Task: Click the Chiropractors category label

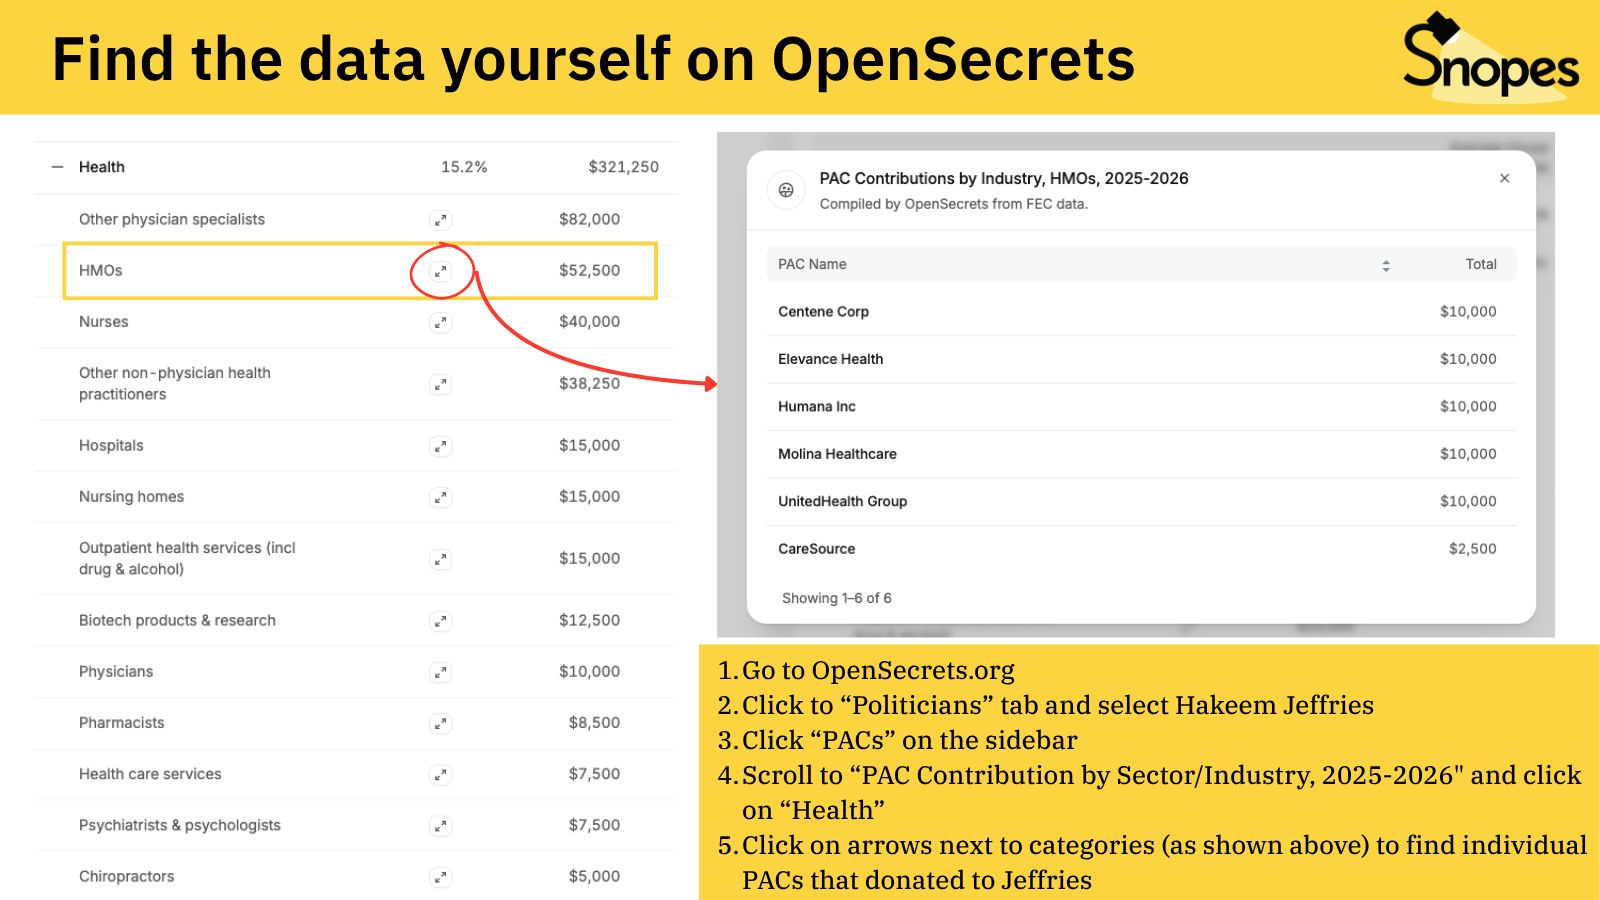Action: click(x=127, y=877)
